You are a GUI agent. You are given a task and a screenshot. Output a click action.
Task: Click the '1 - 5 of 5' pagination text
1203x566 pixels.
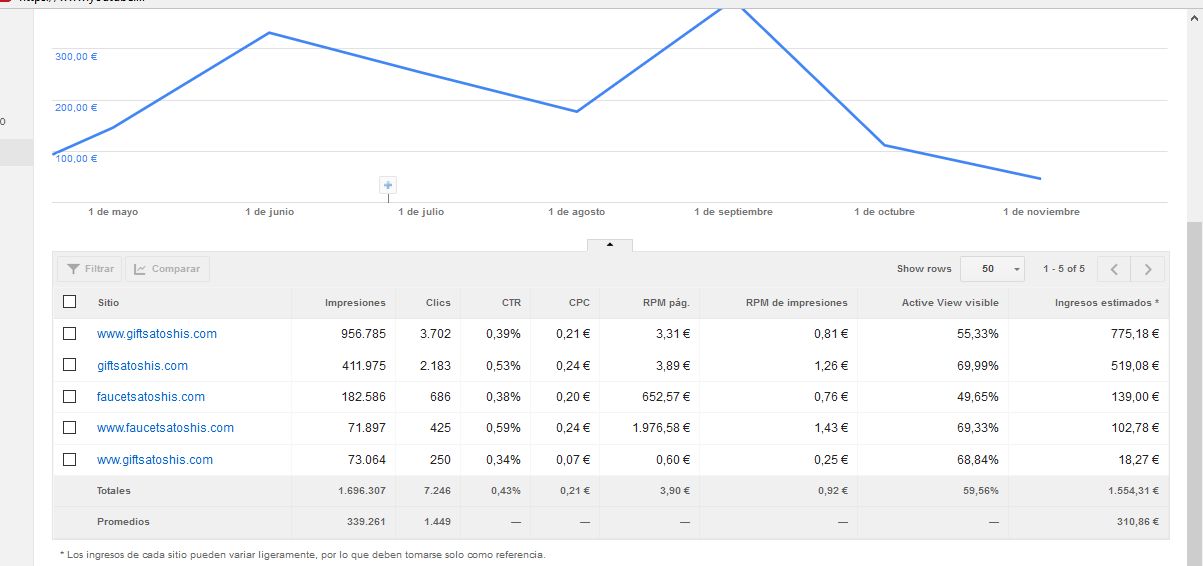coord(1063,269)
